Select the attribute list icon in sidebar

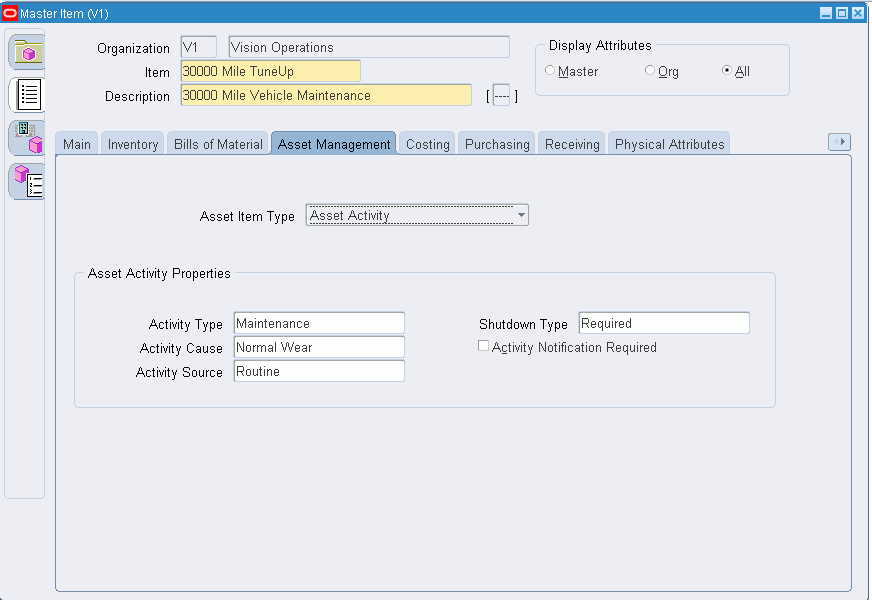pos(27,95)
